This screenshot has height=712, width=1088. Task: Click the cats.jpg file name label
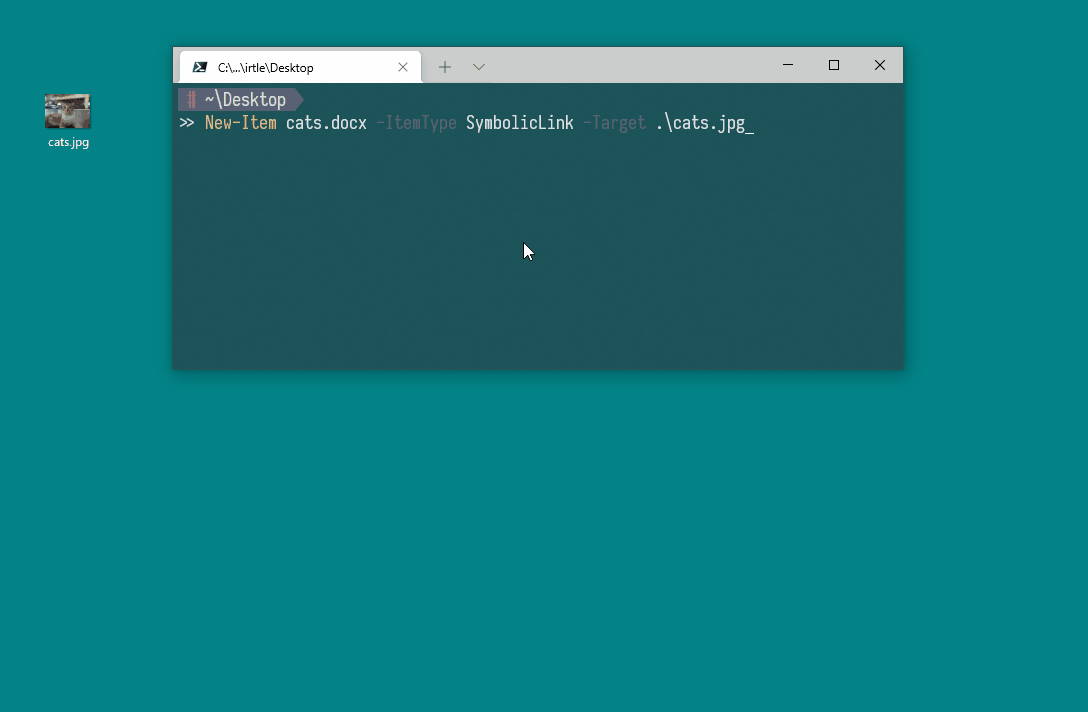pos(68,142)
